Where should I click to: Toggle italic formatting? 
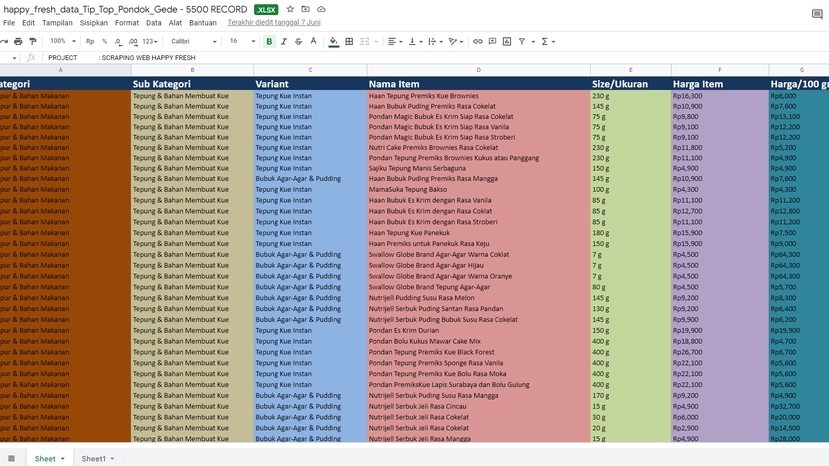pyautogui.click(x=284, y=41)
